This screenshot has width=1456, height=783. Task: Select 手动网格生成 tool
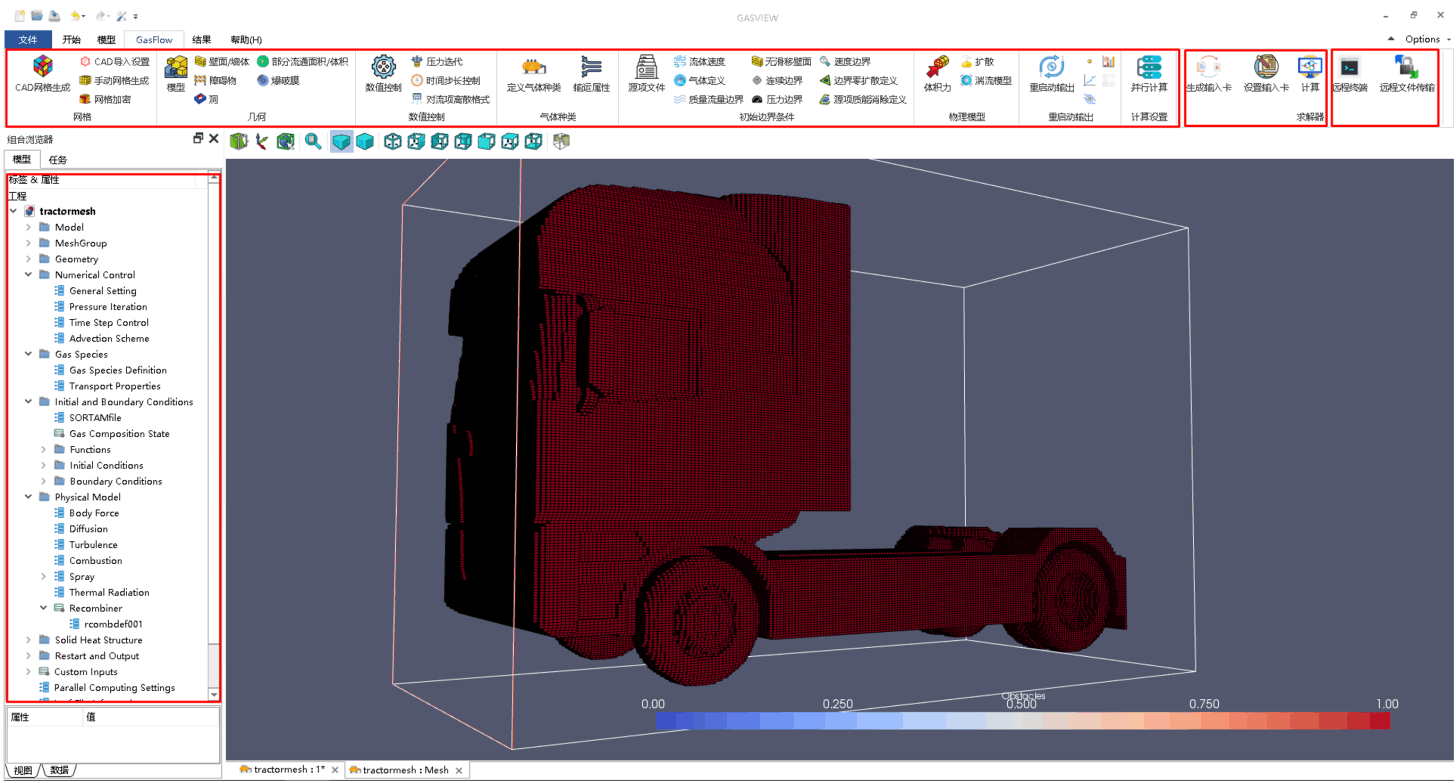[x=114, y=81]
